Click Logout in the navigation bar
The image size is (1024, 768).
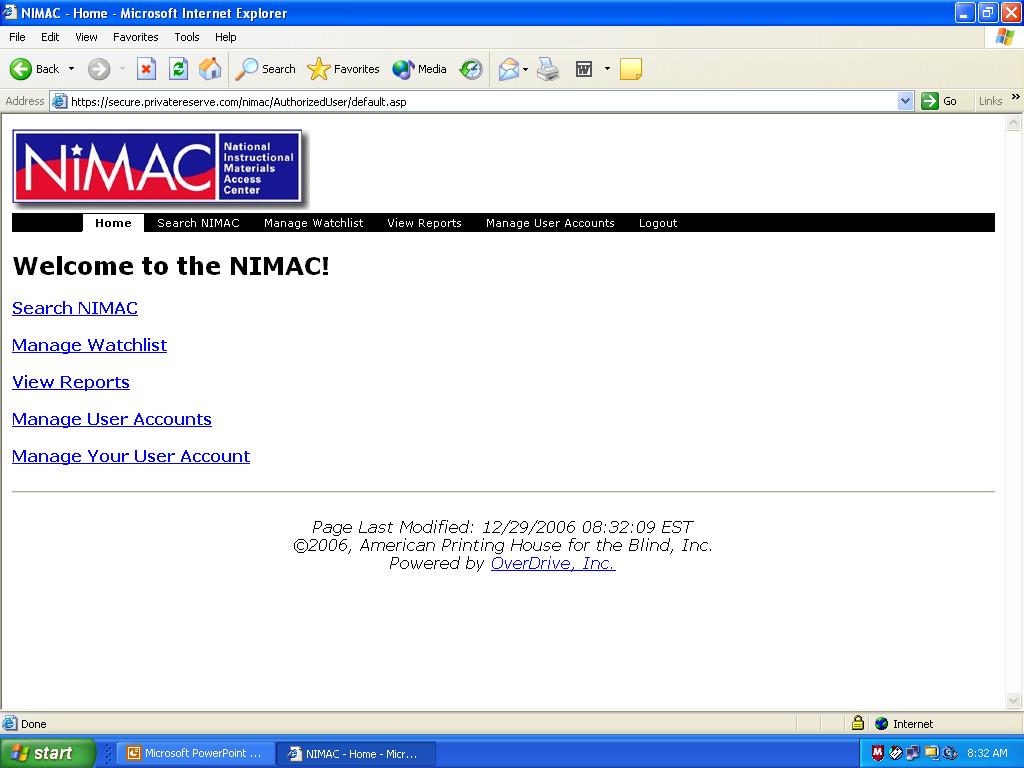pos(658,223)
